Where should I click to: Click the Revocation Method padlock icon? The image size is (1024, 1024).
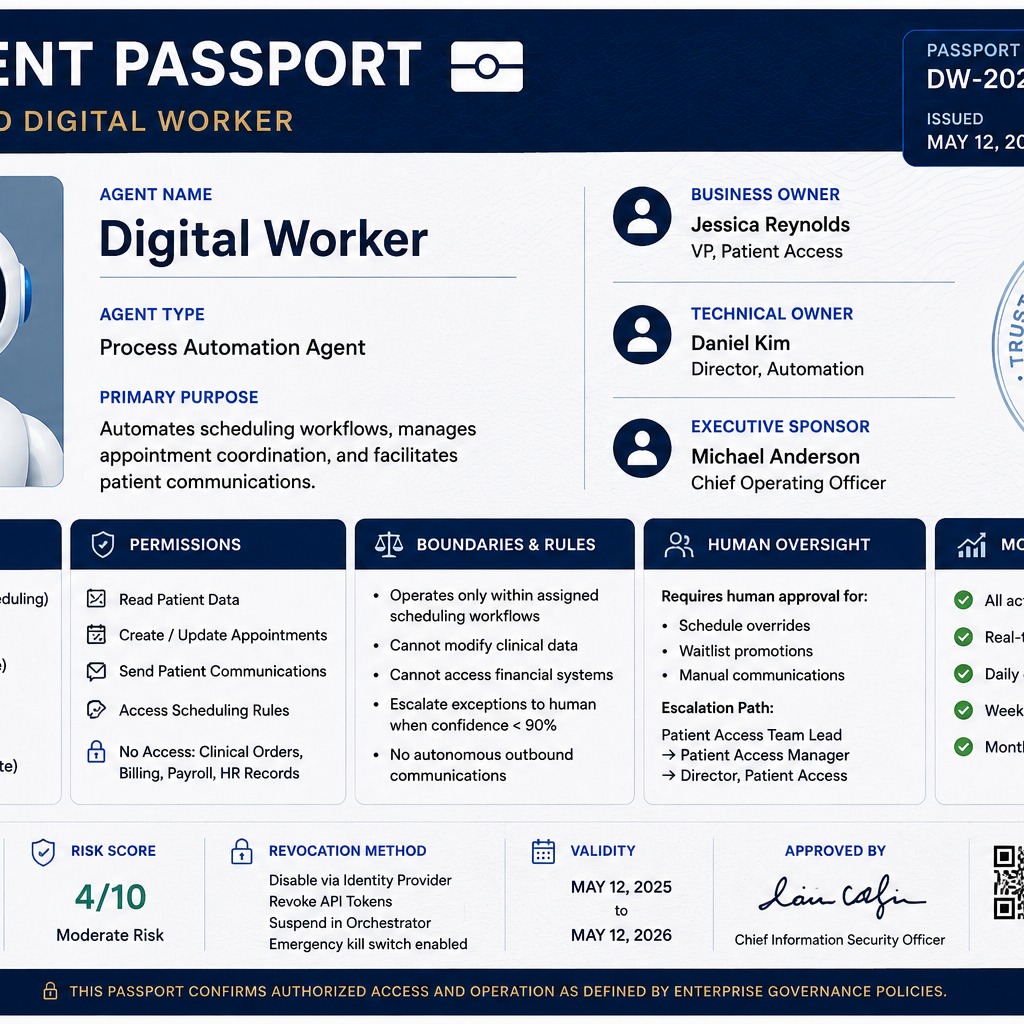click(242, 852)
